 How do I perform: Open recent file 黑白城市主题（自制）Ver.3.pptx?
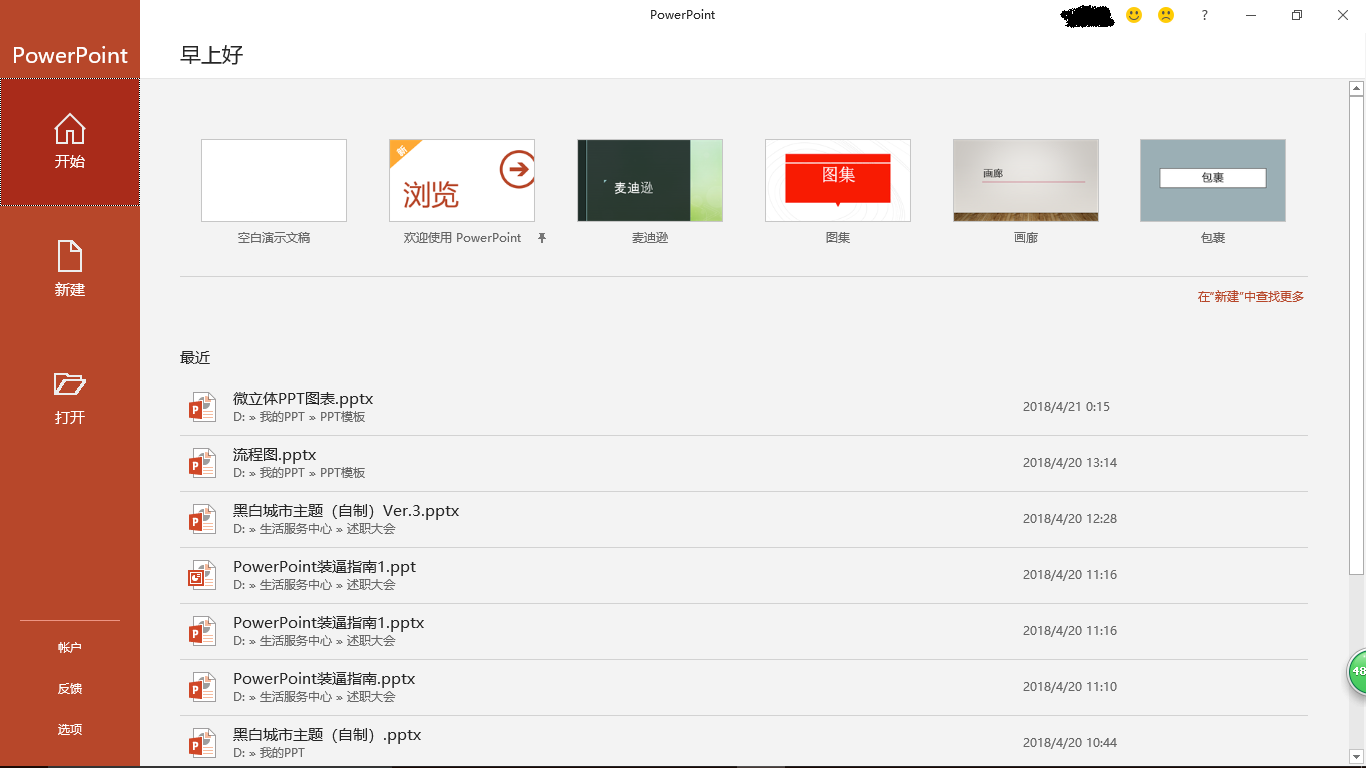pos(744,519)
